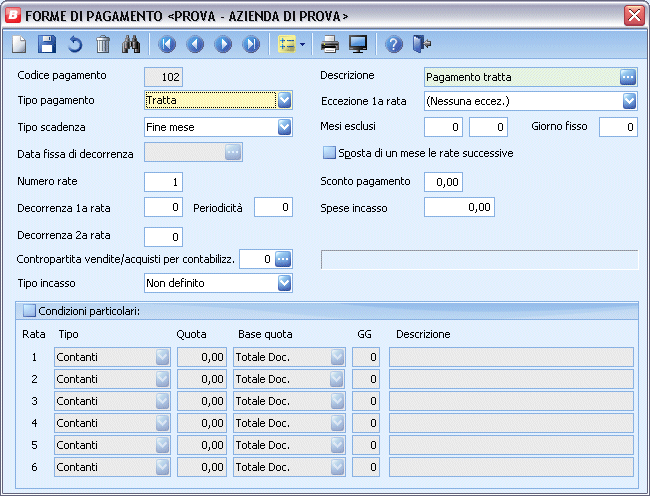
Task: Click the Giorno fisso field
Action: (618, 127)
